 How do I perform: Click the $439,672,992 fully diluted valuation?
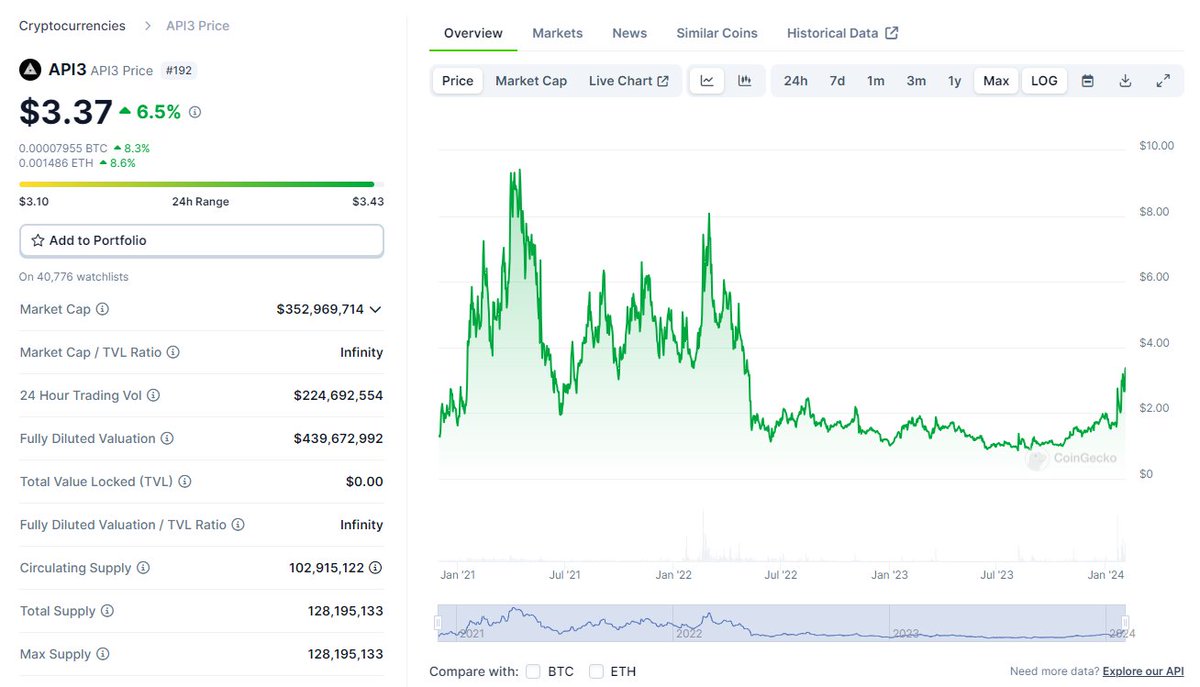click(338, 439)
